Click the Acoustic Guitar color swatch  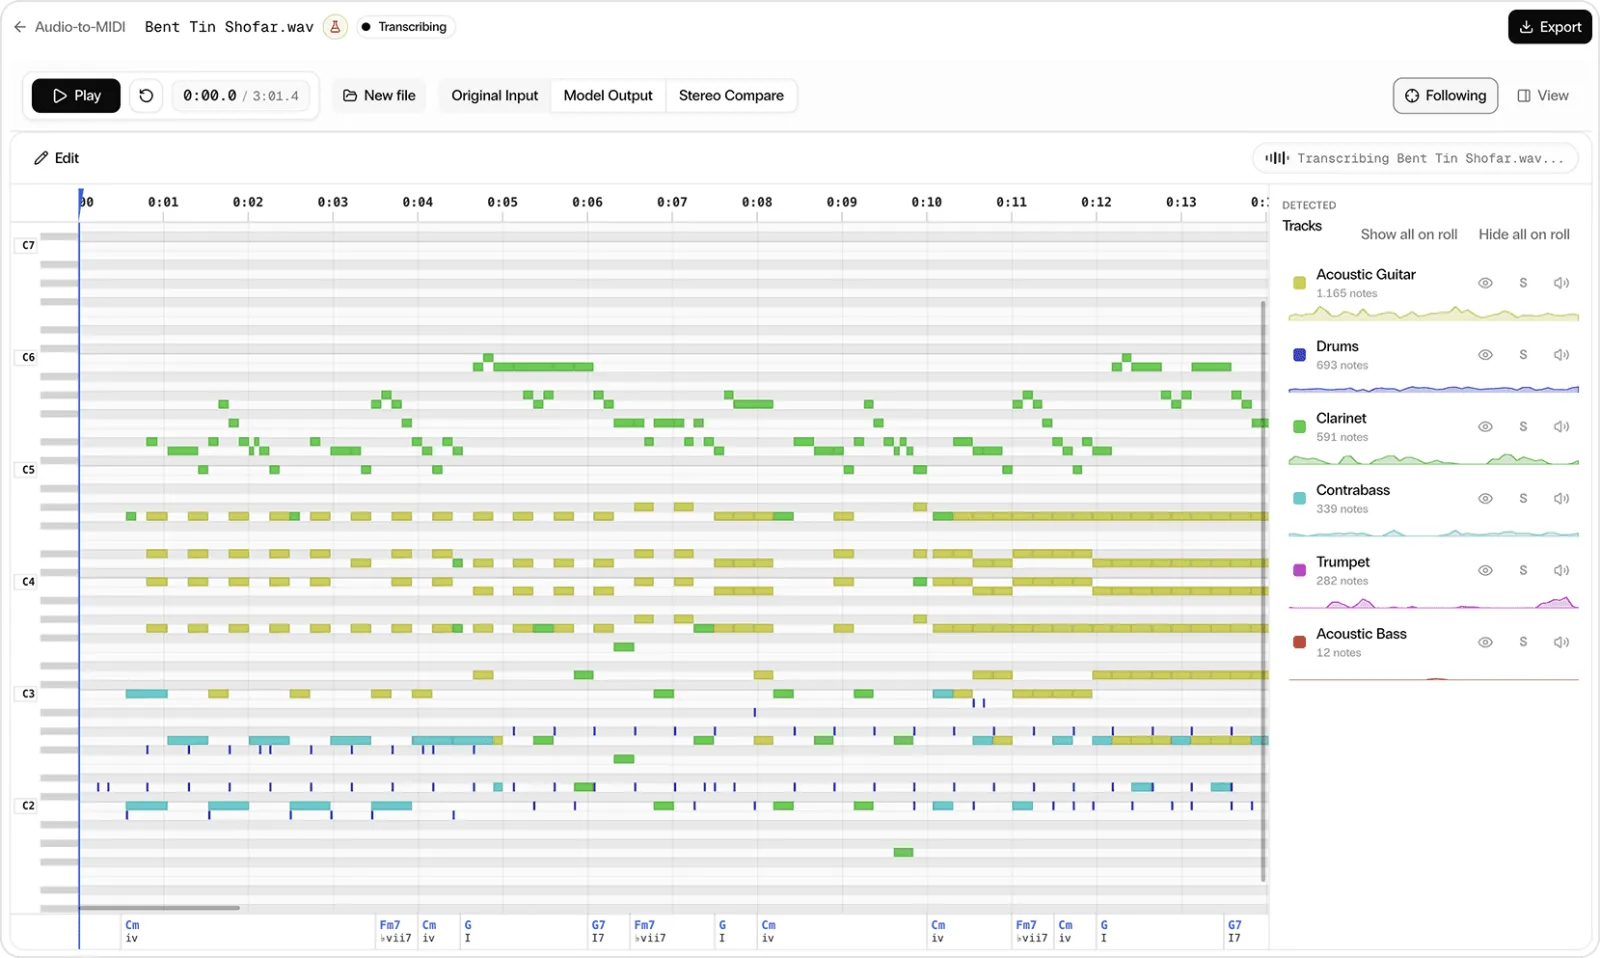pyautogui.click(x=1299, y=283)
